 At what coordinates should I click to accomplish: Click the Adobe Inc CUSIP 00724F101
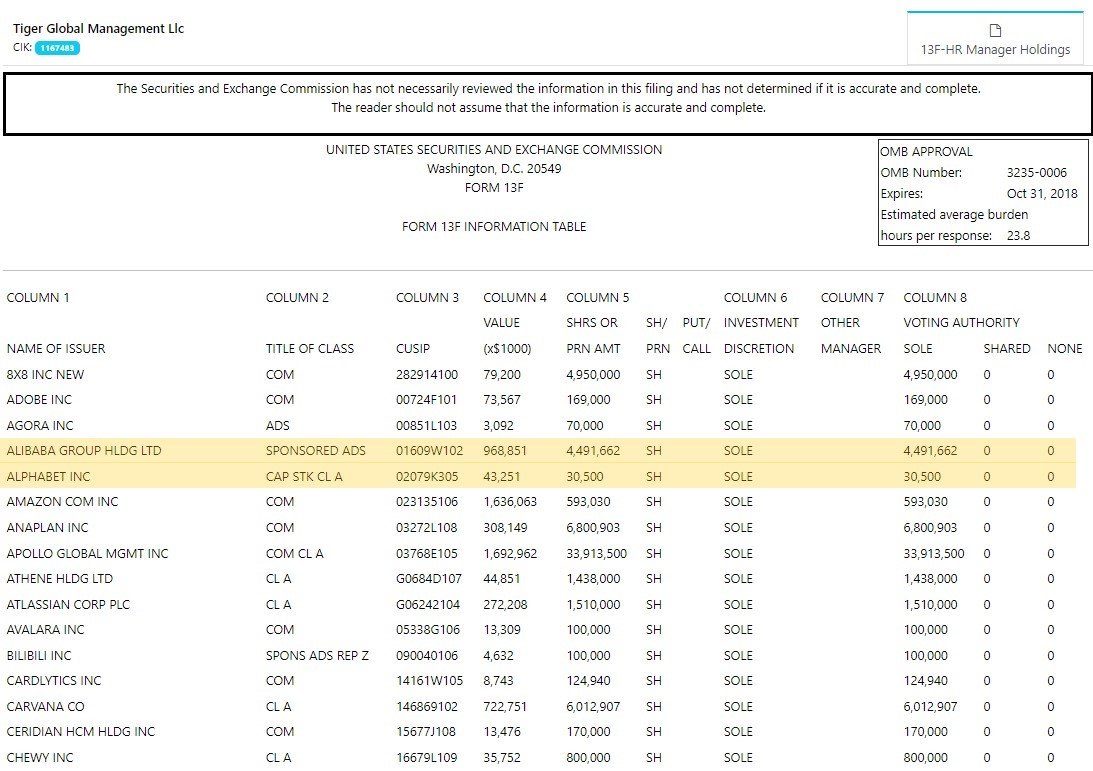pyautogui.click(x=427, y=400)
